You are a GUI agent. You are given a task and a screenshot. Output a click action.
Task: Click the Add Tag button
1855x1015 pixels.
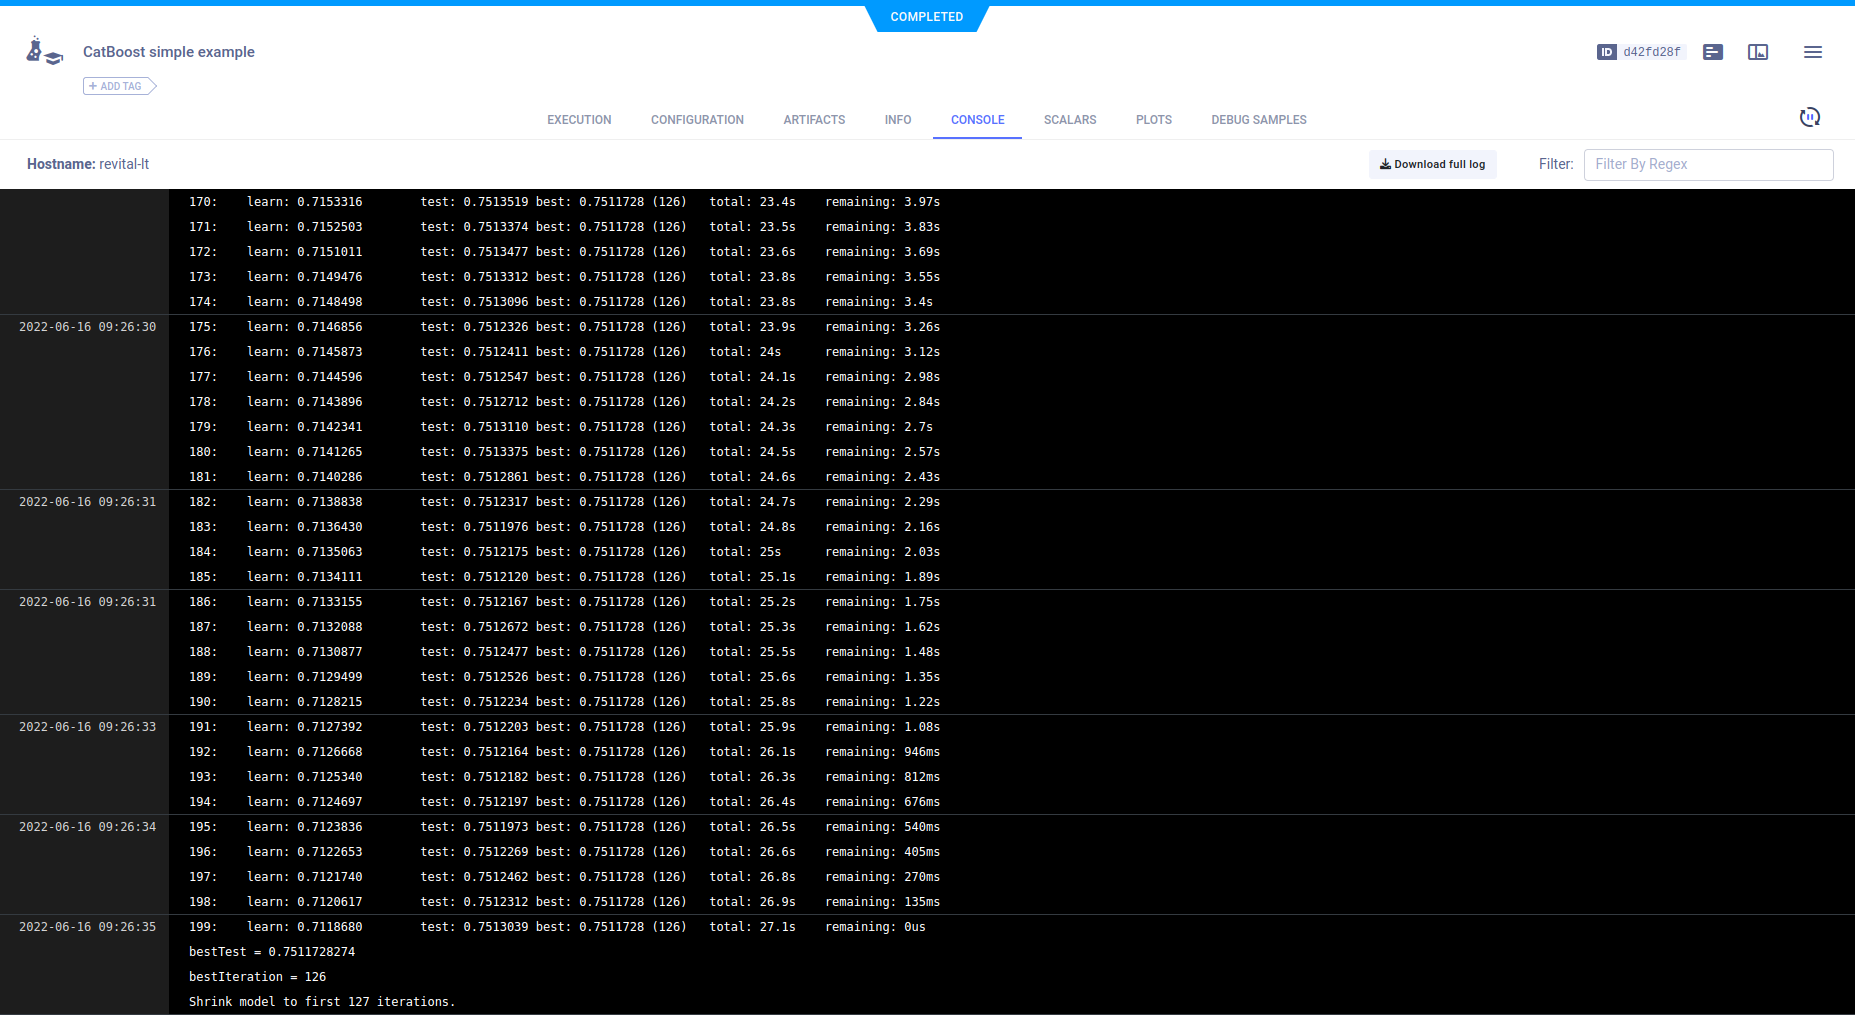[119, 86]
